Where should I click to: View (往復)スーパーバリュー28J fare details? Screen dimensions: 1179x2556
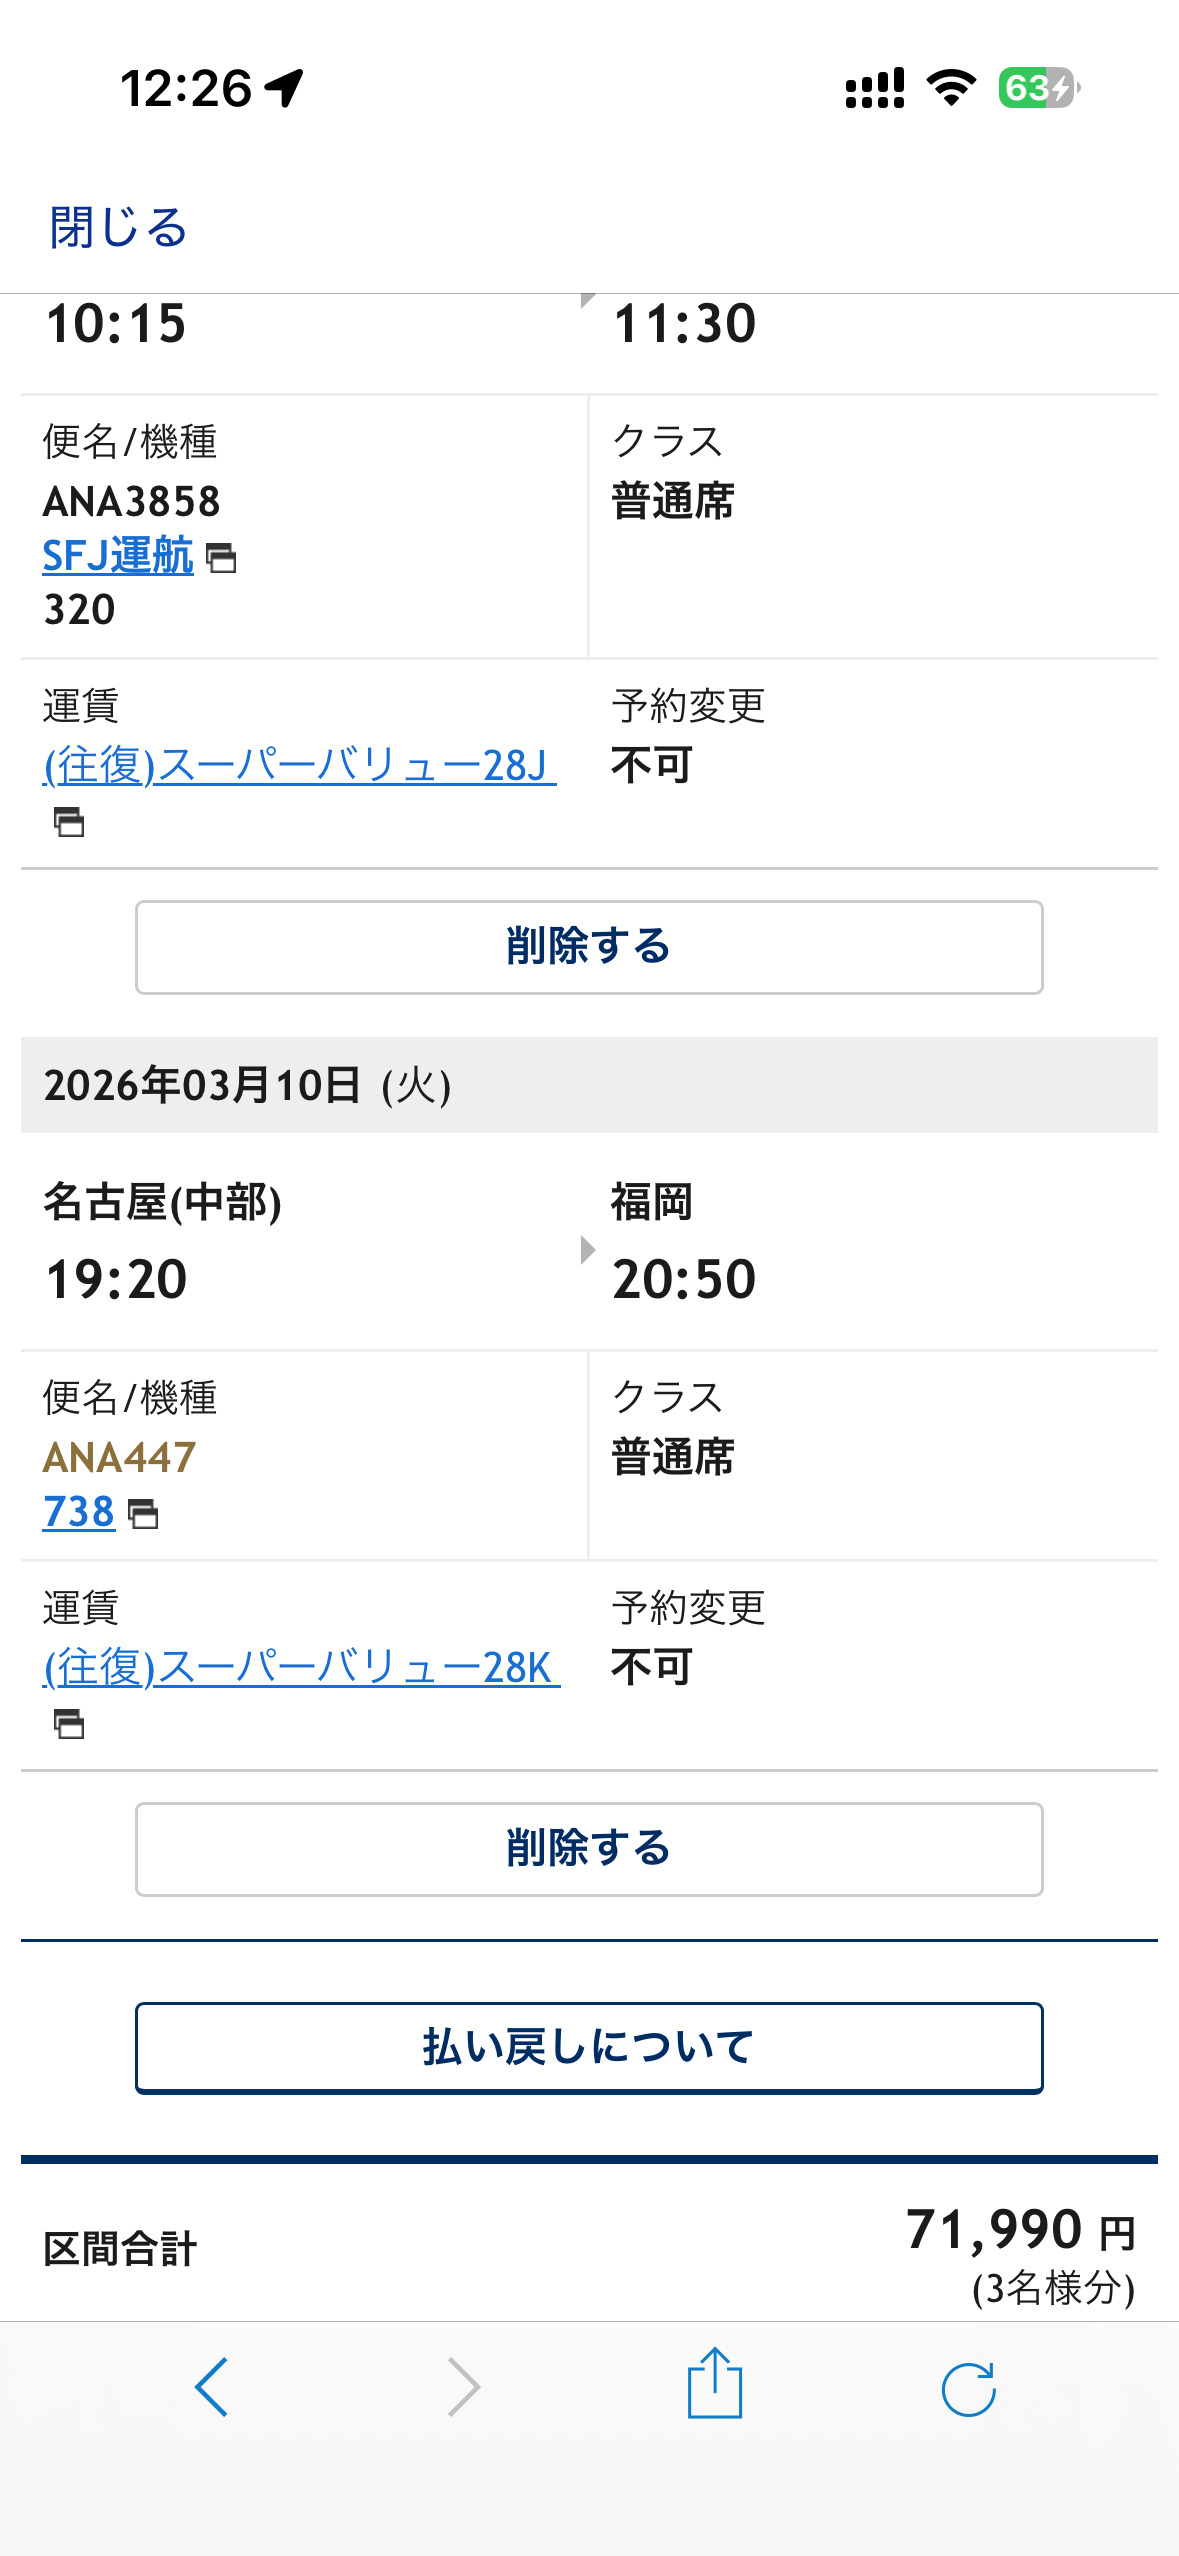(299, 766)
